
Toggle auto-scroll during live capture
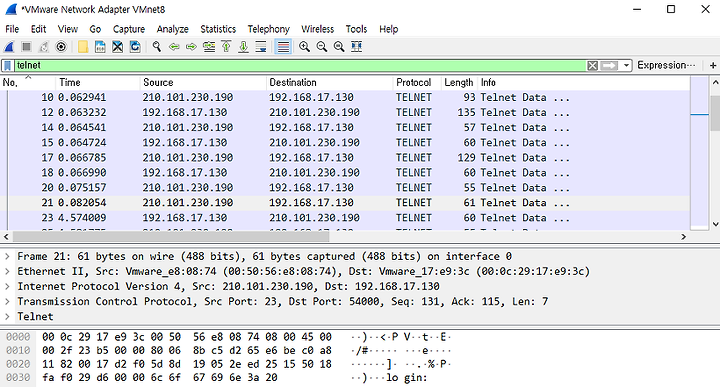click(261, 47)
